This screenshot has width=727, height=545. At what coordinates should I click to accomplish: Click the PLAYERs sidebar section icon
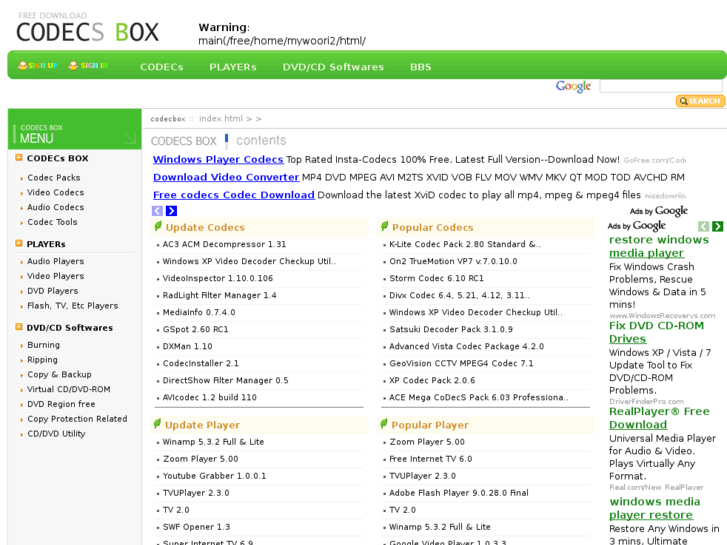pyautogui.click(x=19, y=244)
